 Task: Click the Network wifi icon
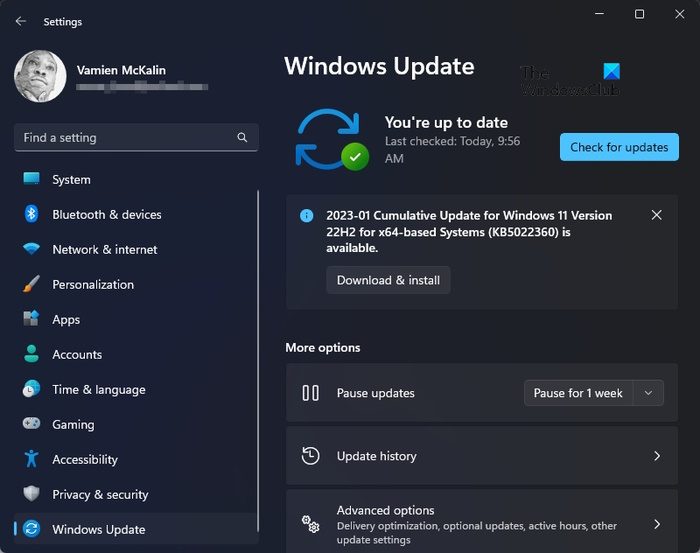click(x=31, y=249)
